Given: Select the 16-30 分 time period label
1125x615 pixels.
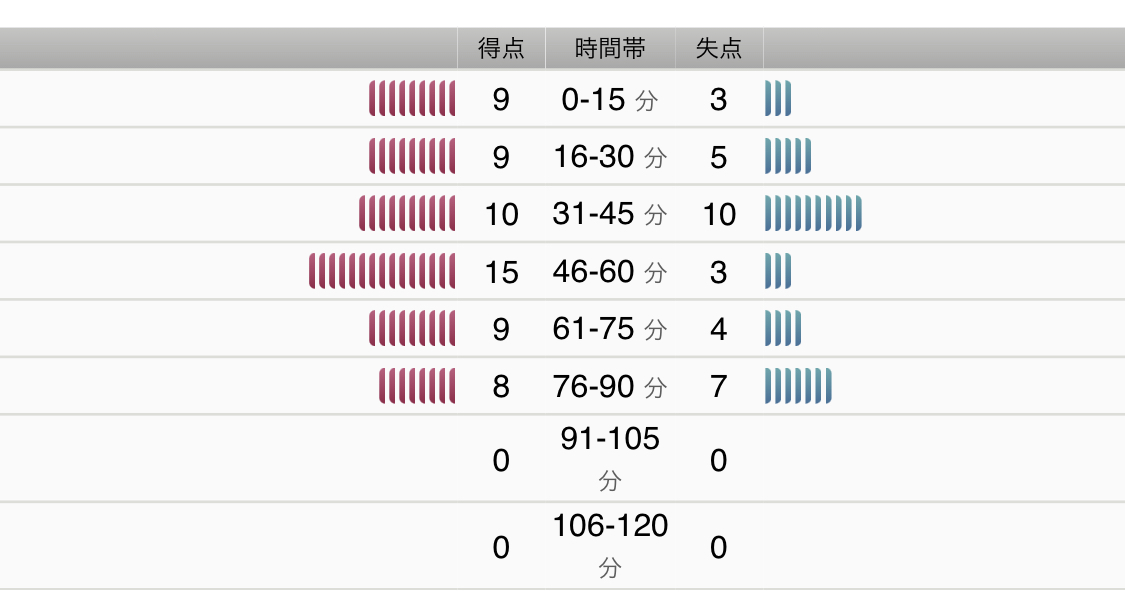Looking at the screenshot, I should click(x=610, y=157).
